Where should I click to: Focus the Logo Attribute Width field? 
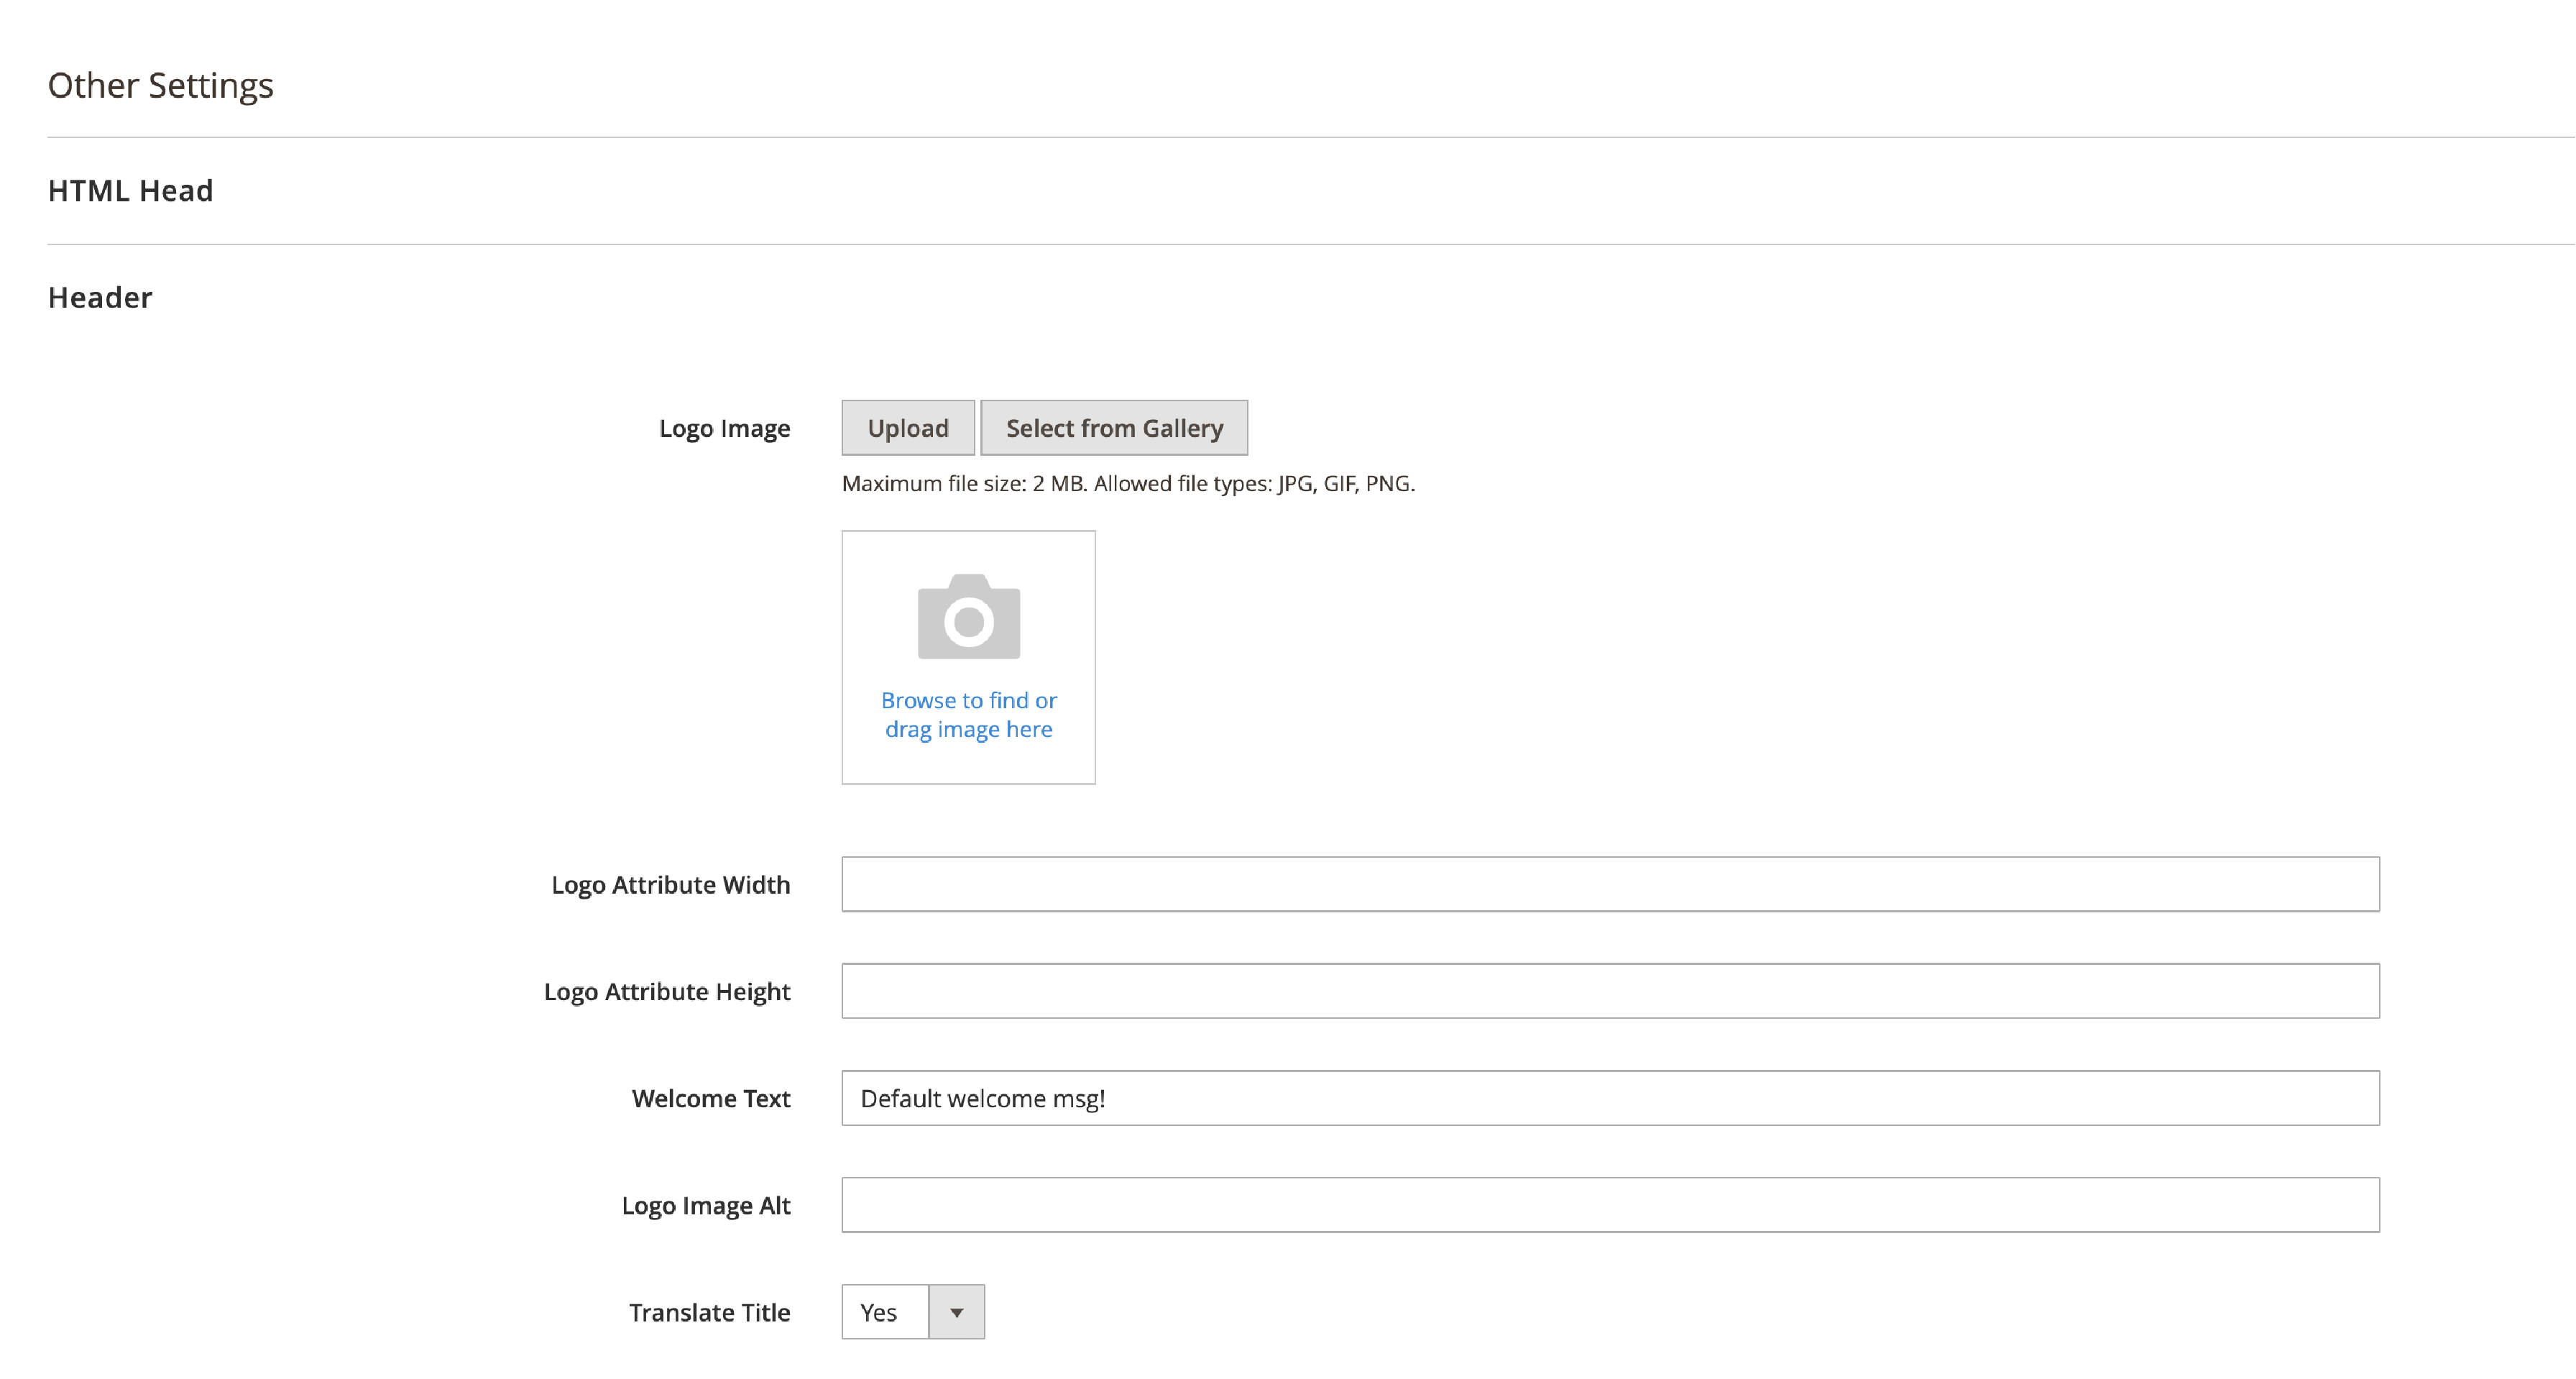tap(1610, 884)
